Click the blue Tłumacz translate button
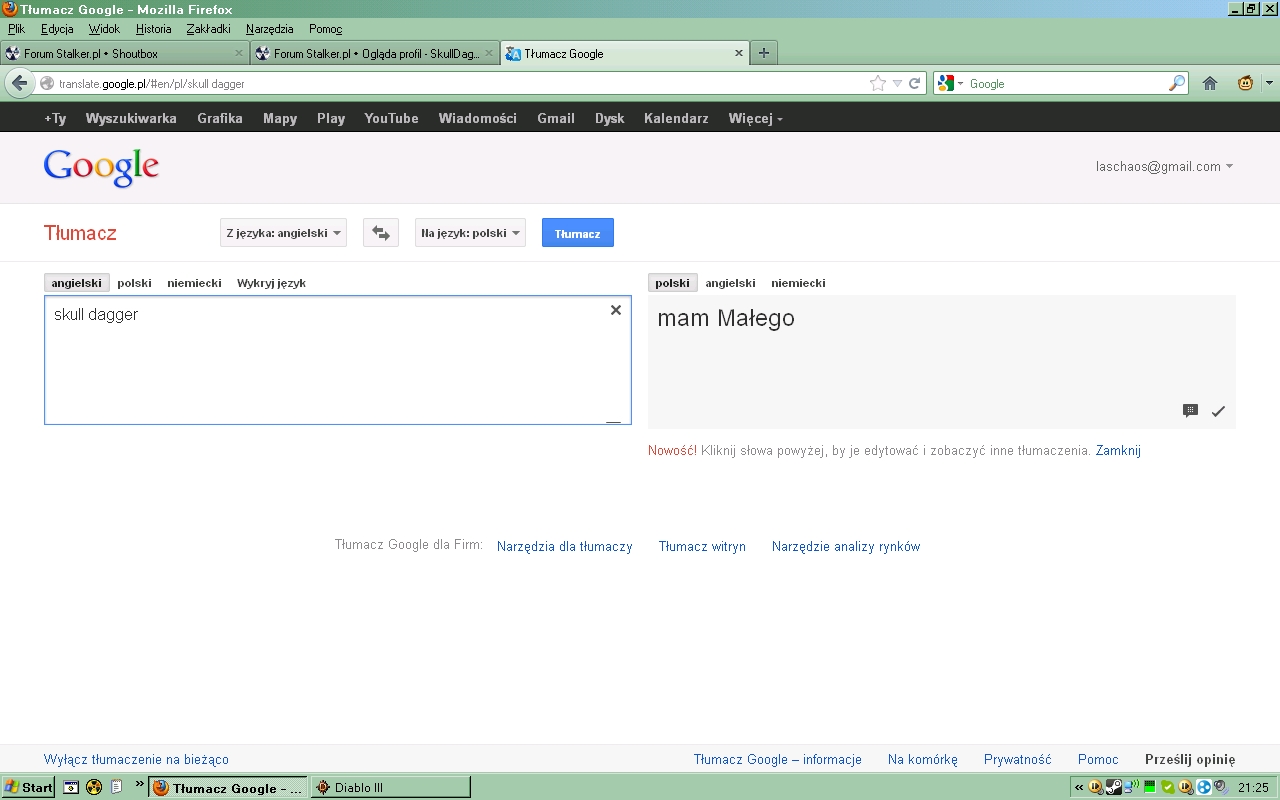This screenshot has width=1280, height=800. coord(578,233)
